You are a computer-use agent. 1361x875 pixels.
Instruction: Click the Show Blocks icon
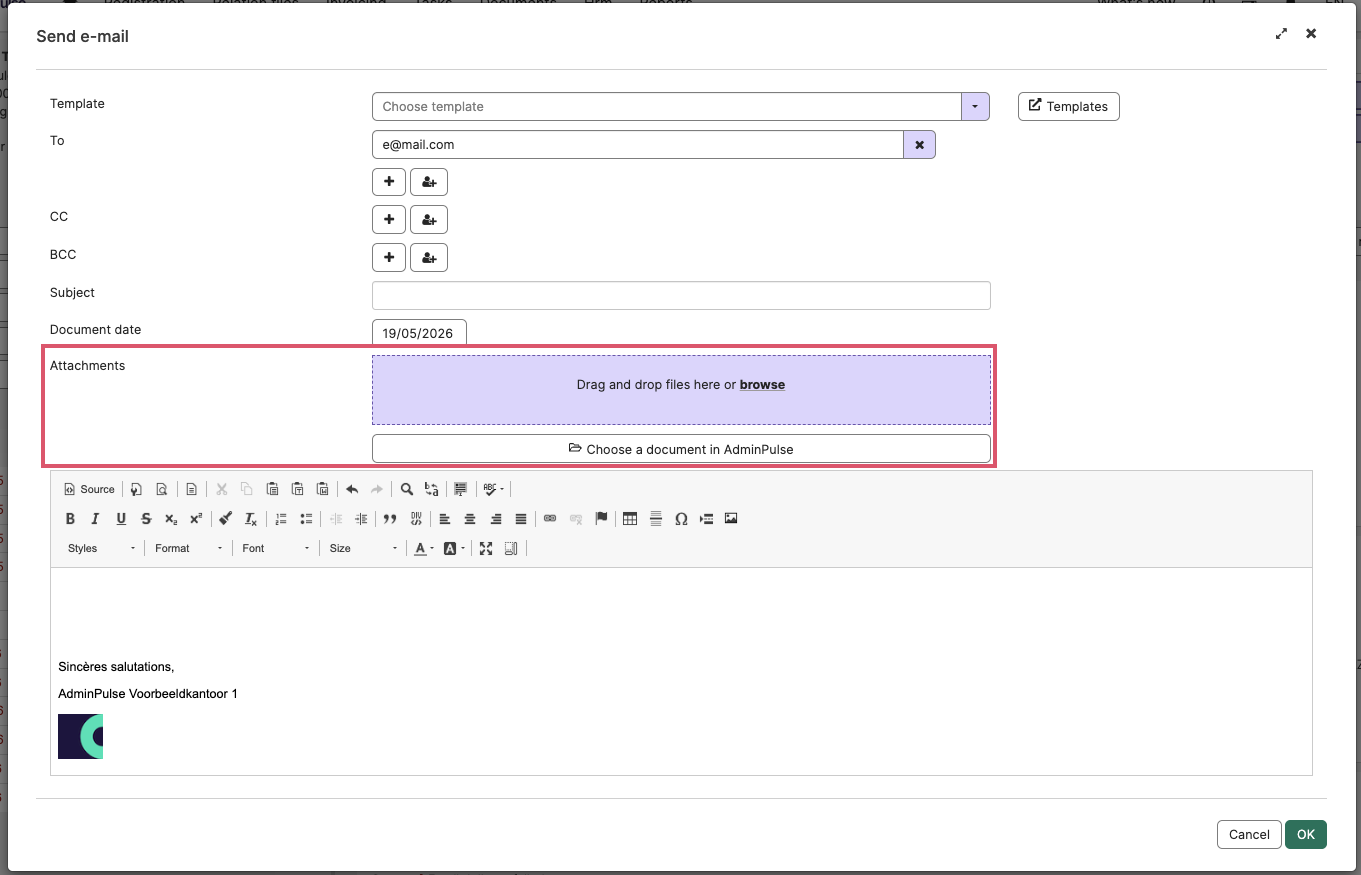click(x=511, y=548)
